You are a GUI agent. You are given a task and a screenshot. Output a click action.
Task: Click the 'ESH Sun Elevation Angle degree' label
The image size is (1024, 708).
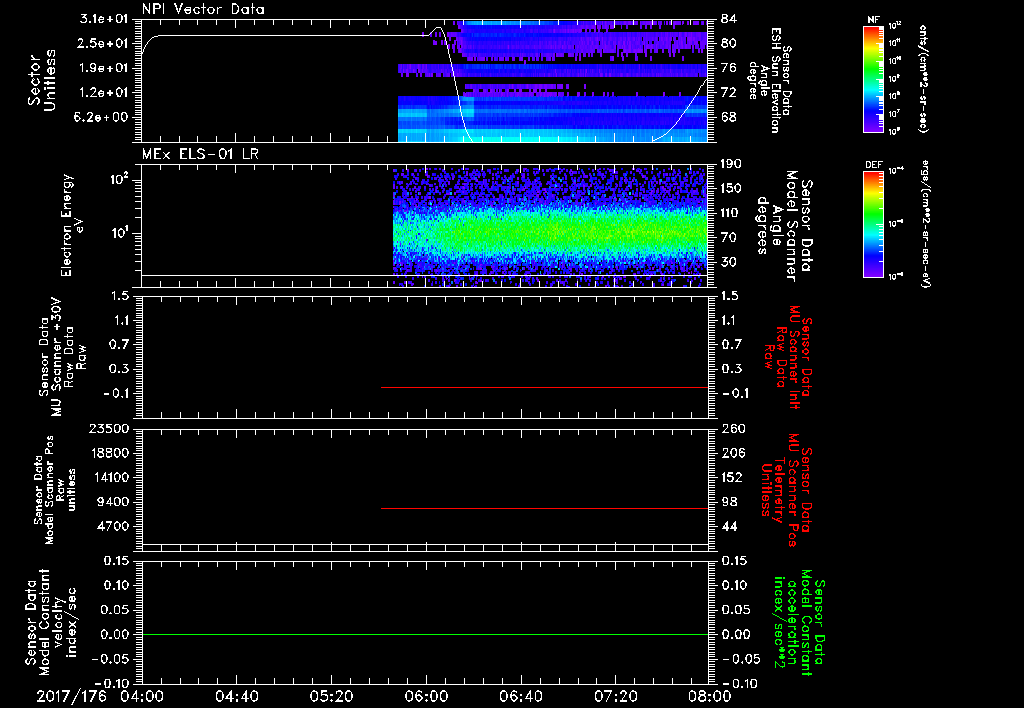[769, 80]
